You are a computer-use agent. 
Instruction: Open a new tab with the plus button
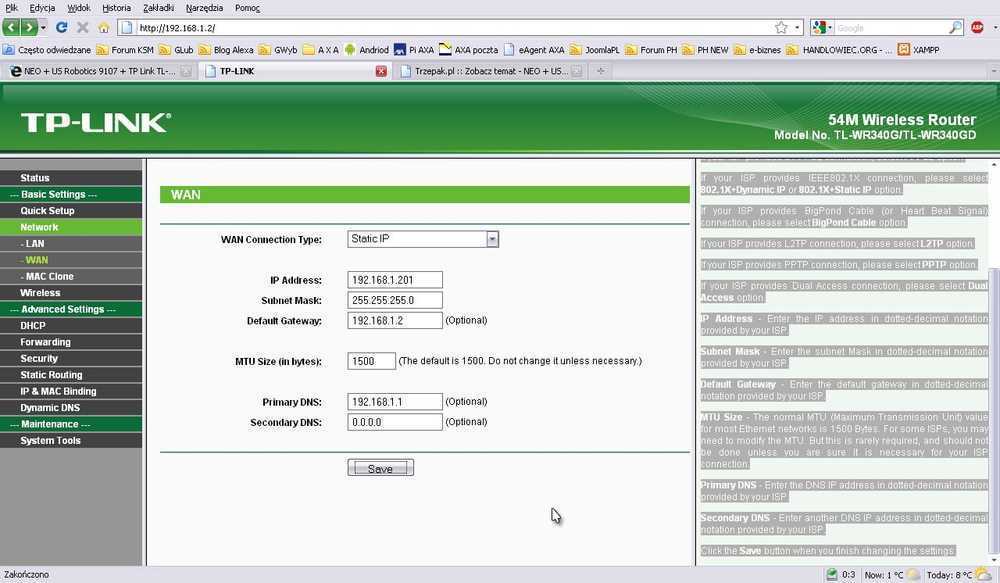[x=600, y=71]
